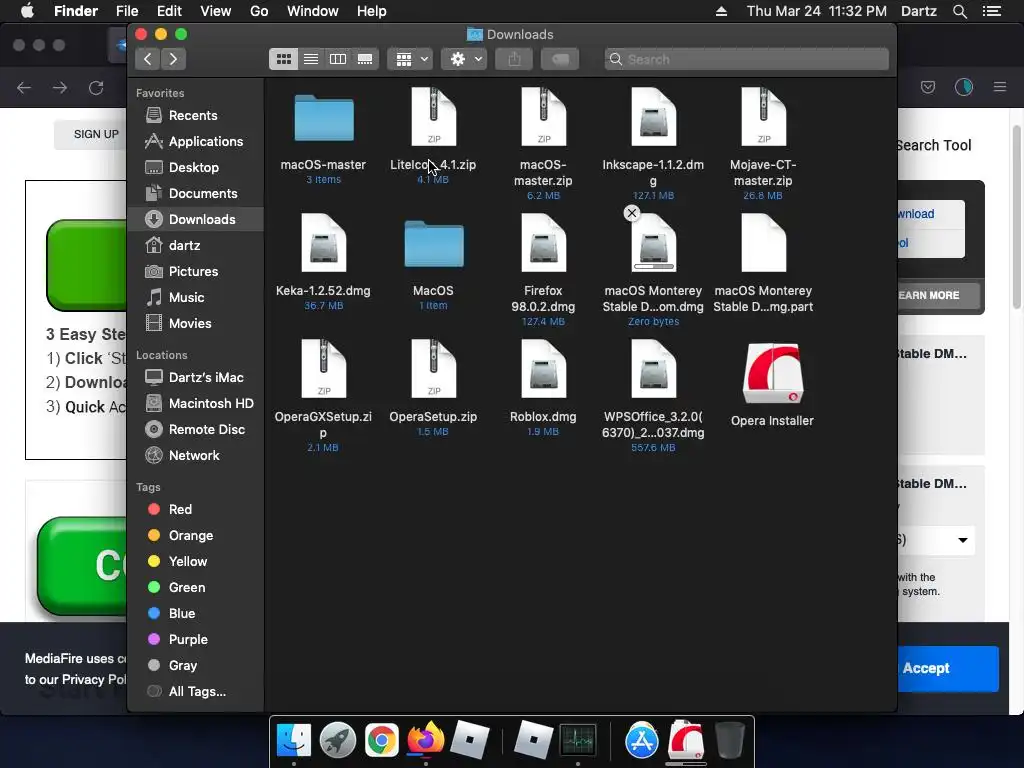Open Launchpad from the Dock

[x=338, y=740]
